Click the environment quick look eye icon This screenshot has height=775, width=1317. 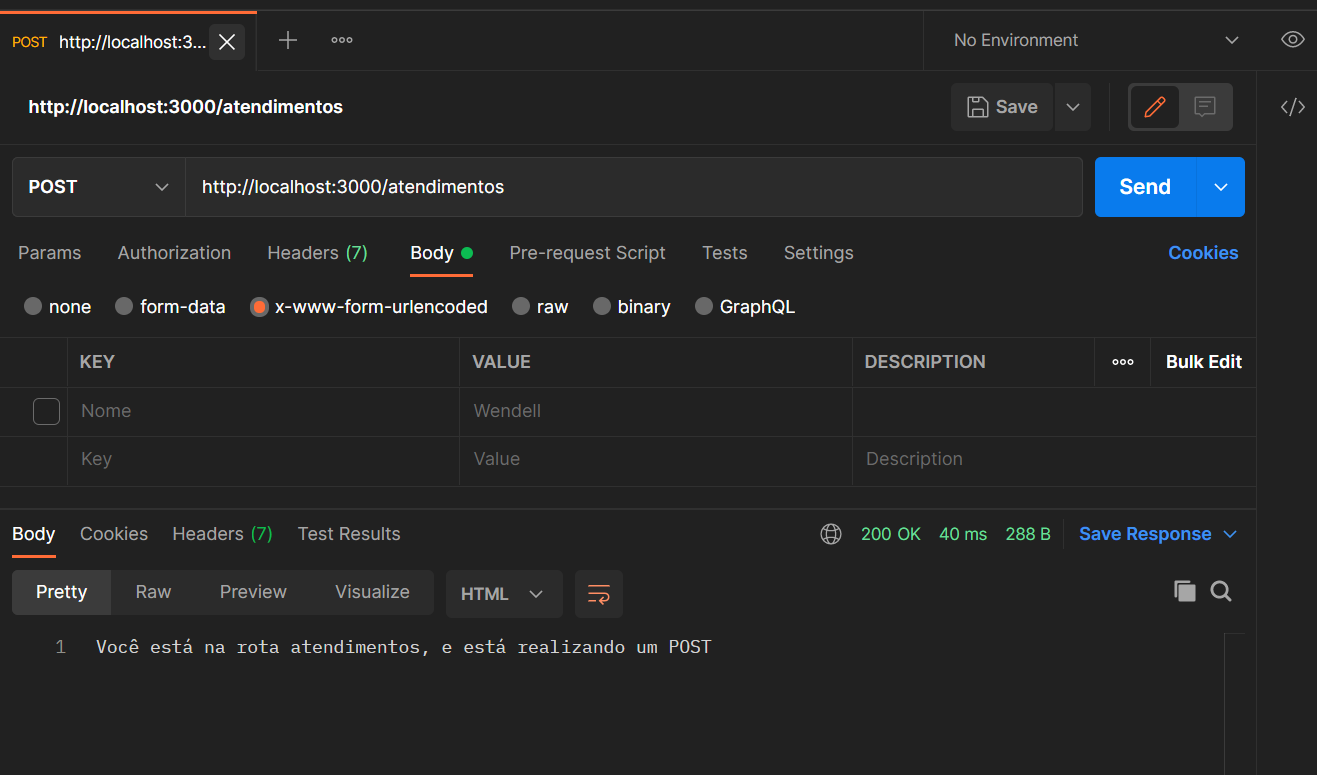[x=1293, y=40]
